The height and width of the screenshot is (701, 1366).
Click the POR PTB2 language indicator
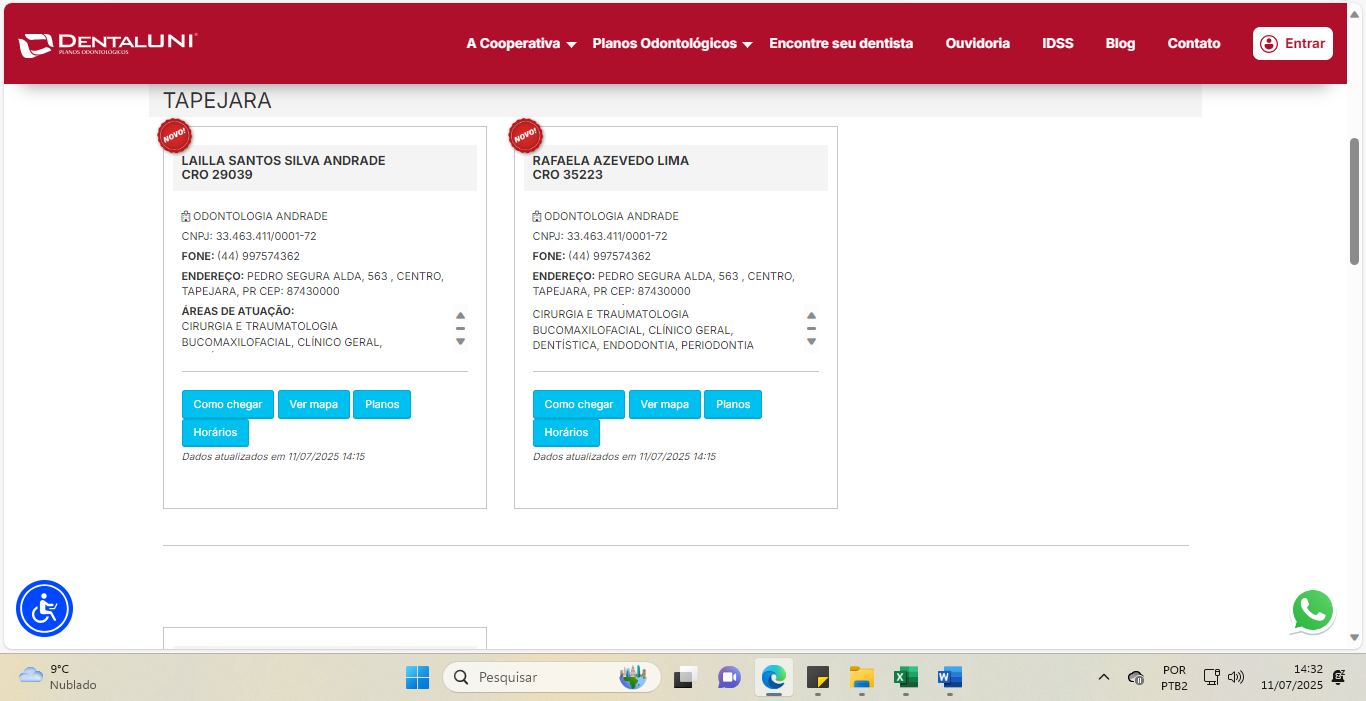point(1174,677)
